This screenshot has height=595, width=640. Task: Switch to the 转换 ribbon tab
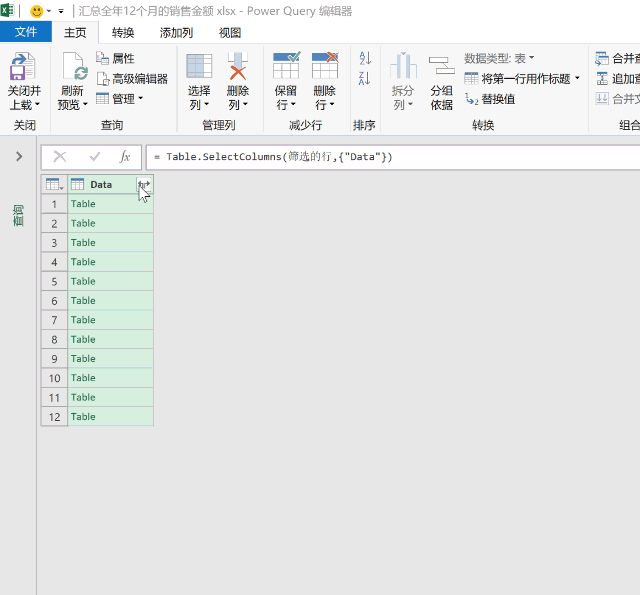pos(123,33)
